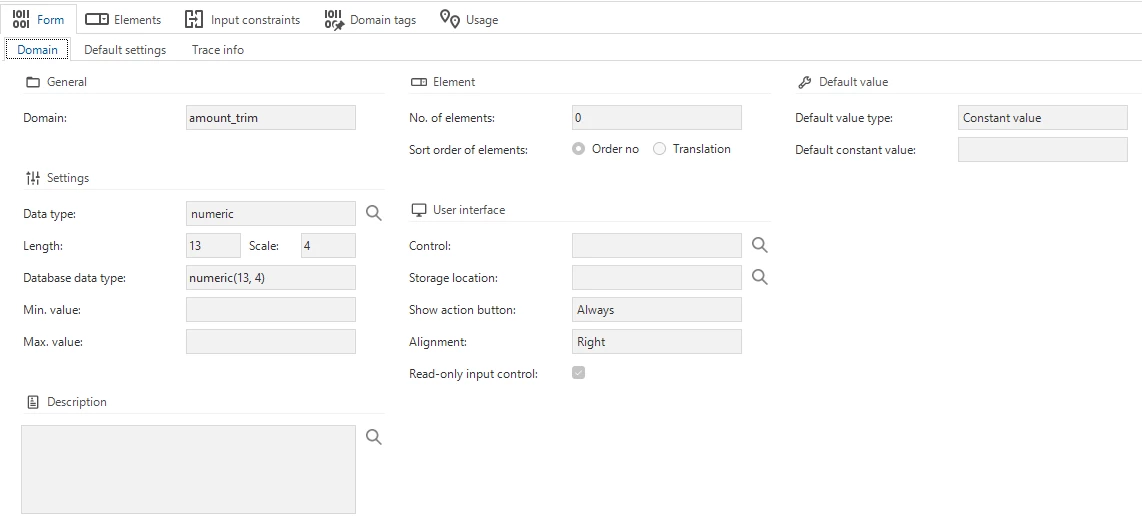Toggle the Read-only input control checkbox
This screenshot has width=1143, height=528.
[578, 373]
